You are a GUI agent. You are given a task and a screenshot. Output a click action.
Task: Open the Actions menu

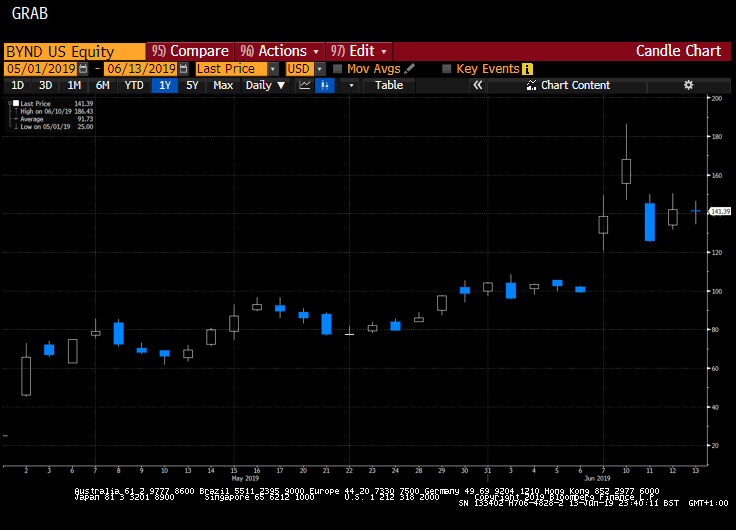(x=280, y=51)
